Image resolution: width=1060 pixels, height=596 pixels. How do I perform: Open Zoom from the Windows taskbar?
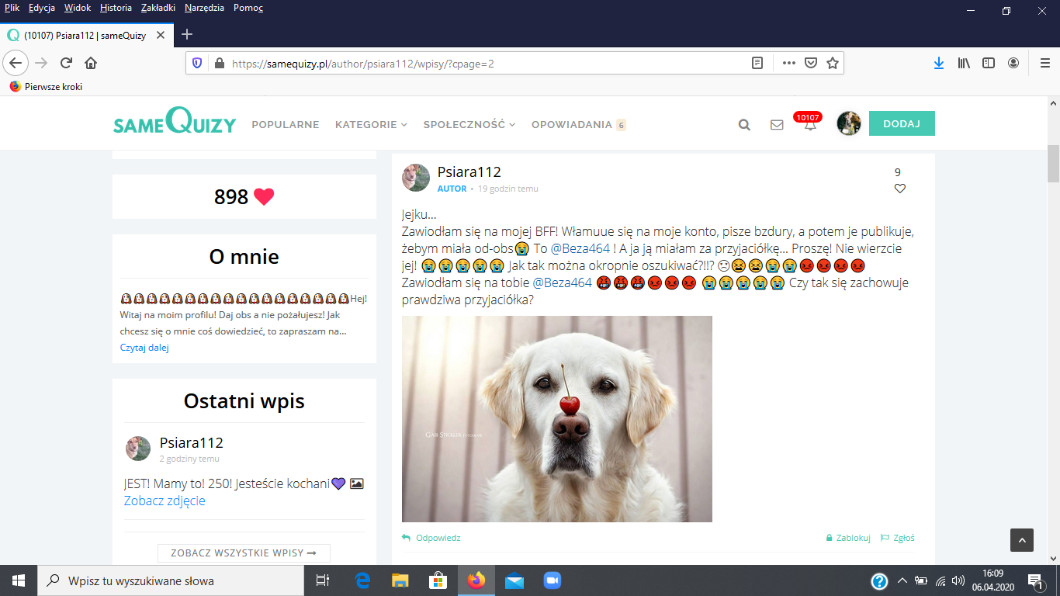click(x=551, y=580)
